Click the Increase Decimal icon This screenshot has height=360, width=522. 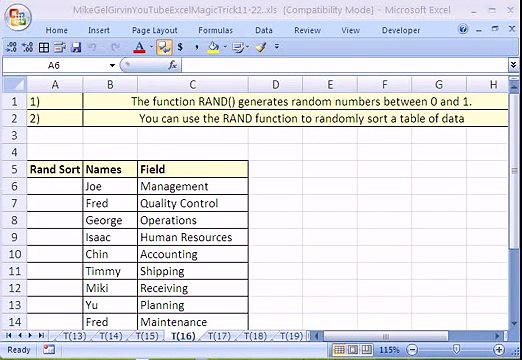[27, 47]
